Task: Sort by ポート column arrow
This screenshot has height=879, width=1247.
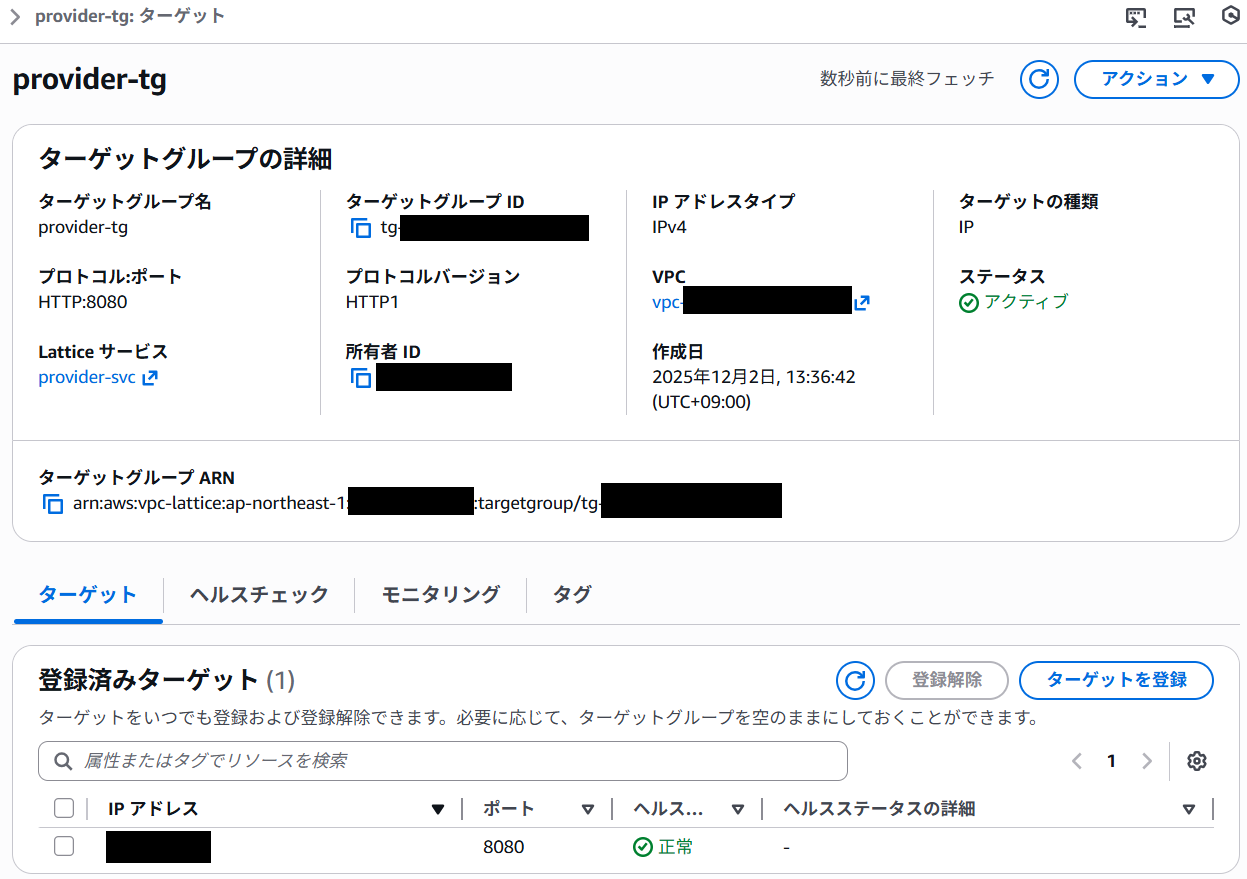Action: pos(588,809)
